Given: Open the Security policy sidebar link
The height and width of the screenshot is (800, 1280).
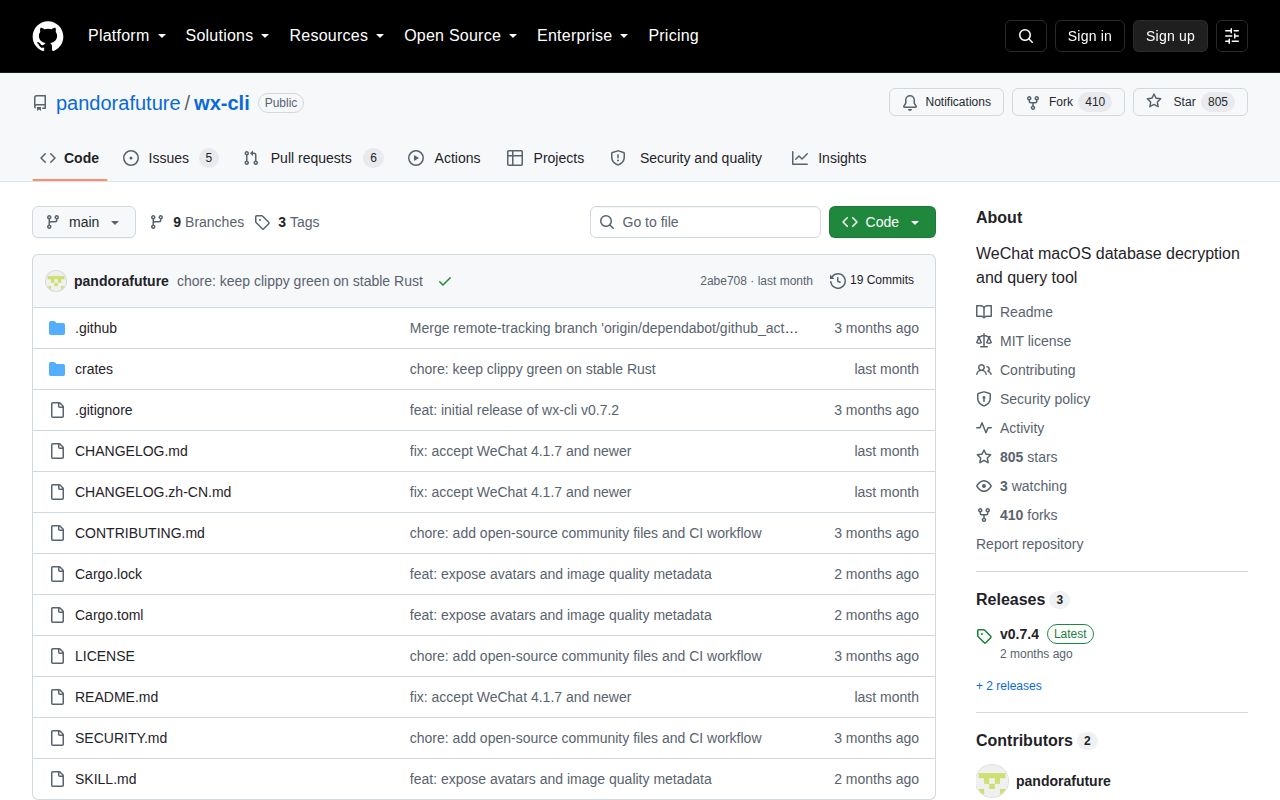Looking at the screenshot, I should coord(1033,399).
